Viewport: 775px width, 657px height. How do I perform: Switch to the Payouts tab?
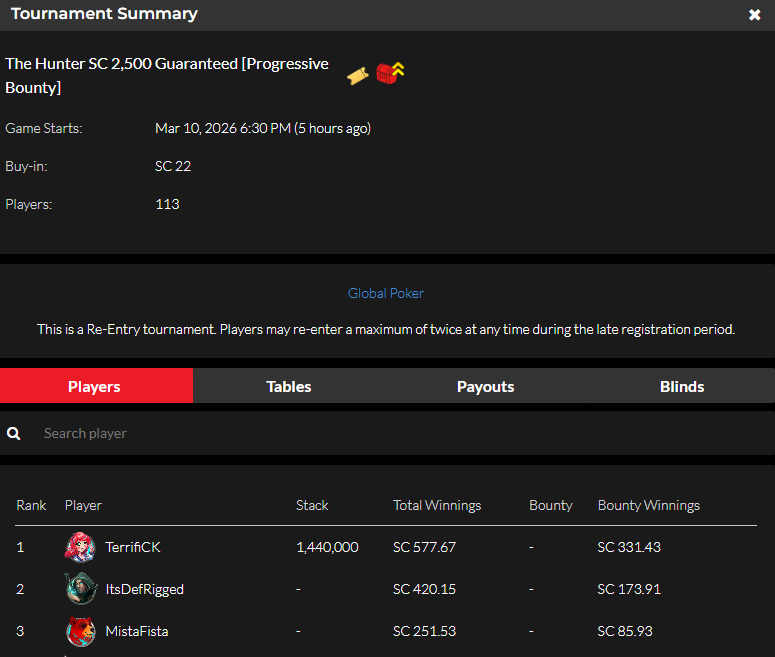pyautogui.click(x=485, y=386)
